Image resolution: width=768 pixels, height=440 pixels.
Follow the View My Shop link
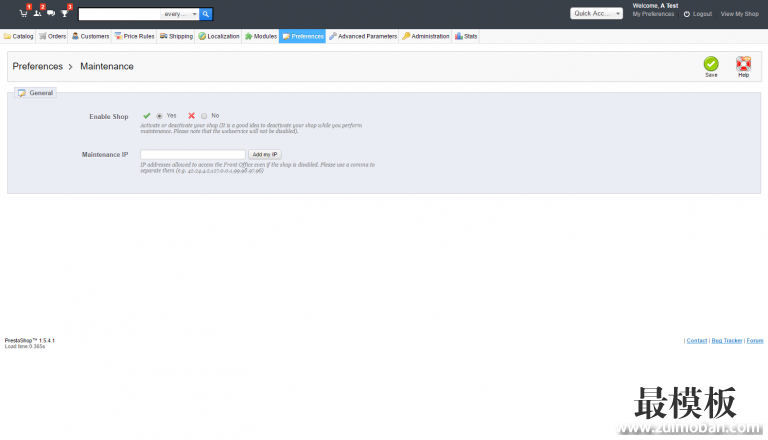(x=739, y=14)
